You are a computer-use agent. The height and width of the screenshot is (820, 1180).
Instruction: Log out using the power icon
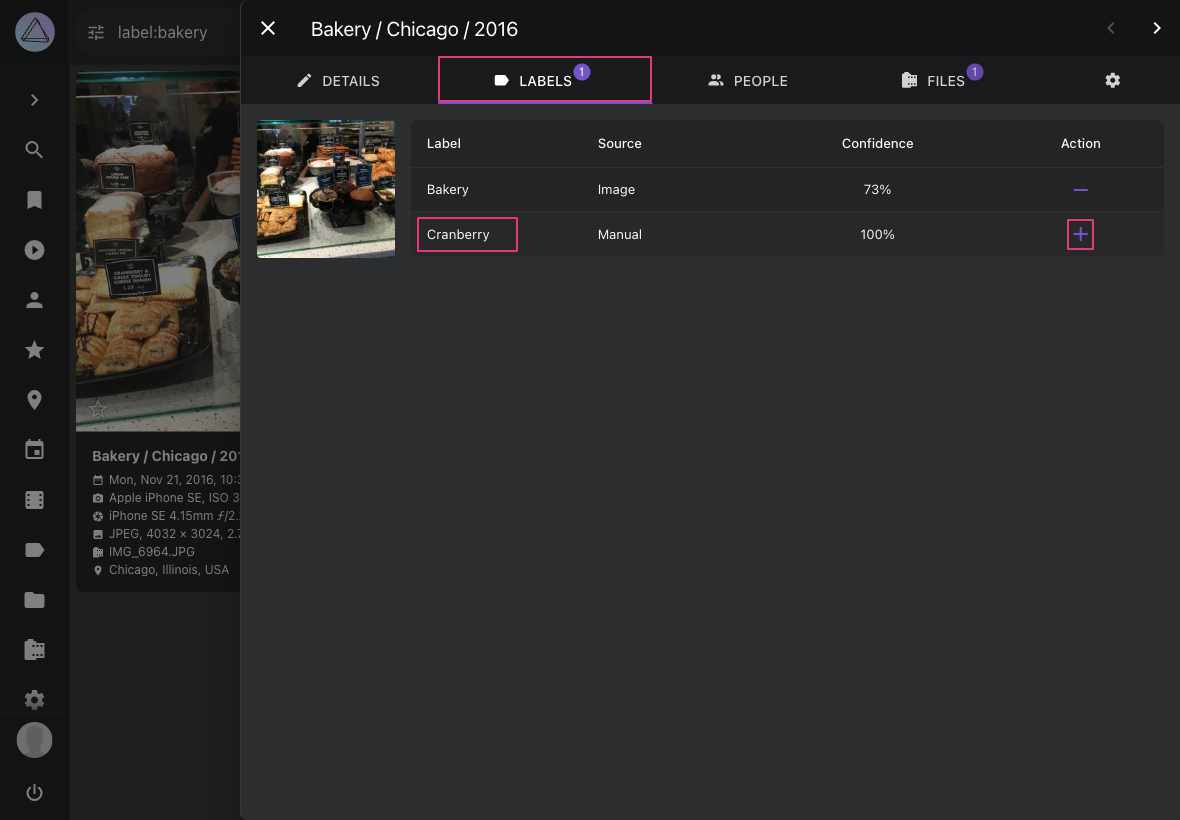click(34, 792)
